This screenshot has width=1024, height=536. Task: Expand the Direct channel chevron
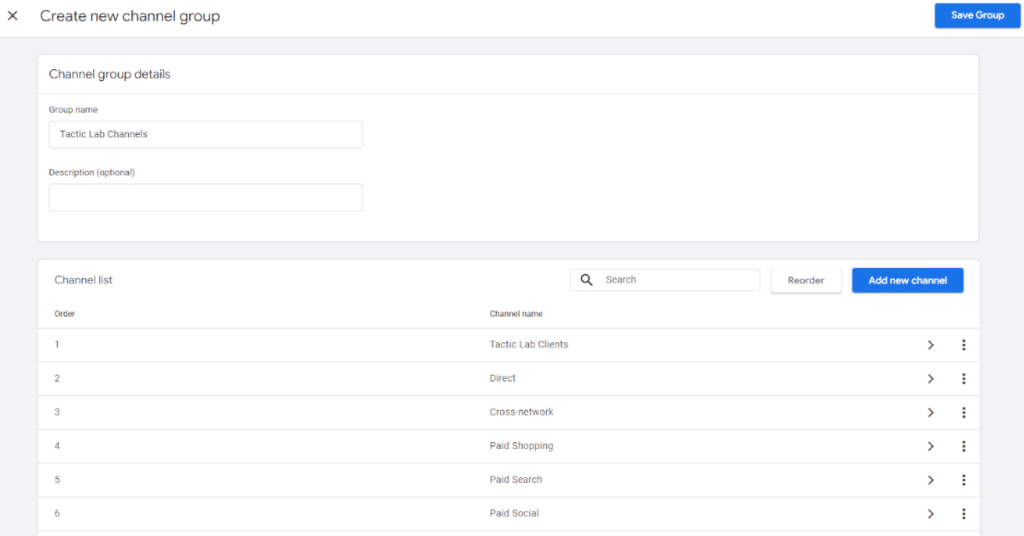930,379
